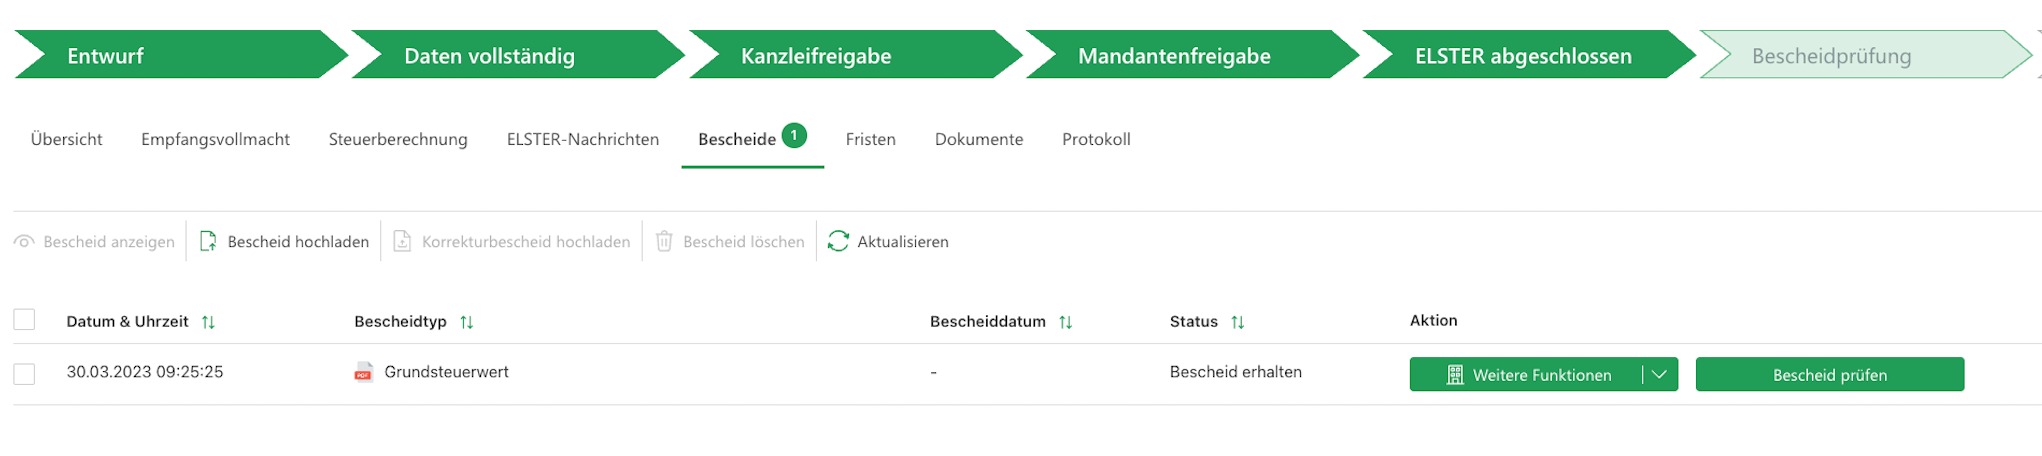This screenshot has width=2042, height=456.
Task: Open the ELSTER-Nachrichten tab
Action: point(583,139)
